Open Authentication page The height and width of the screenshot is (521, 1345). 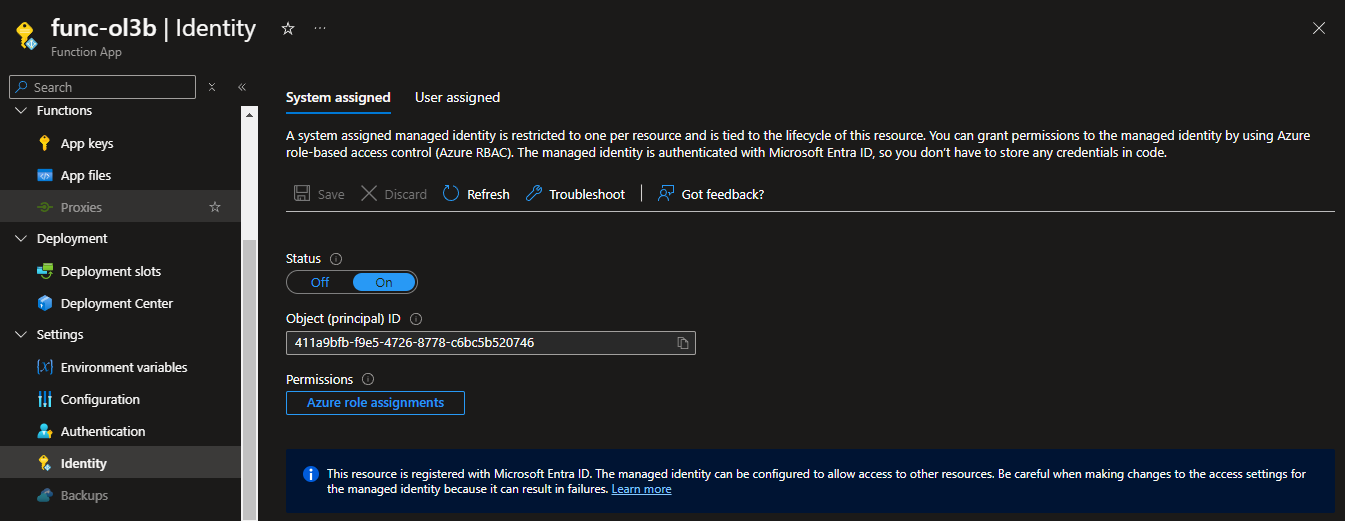[x=103, y=431]
